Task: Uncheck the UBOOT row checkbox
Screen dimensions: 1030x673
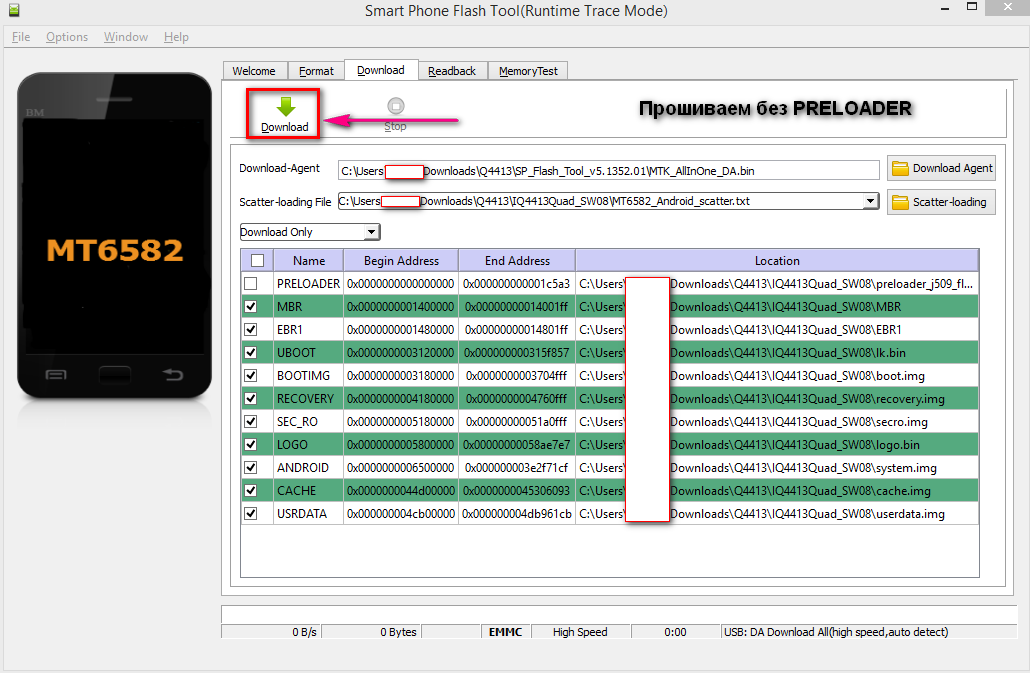Action: (x=250, y=353)
